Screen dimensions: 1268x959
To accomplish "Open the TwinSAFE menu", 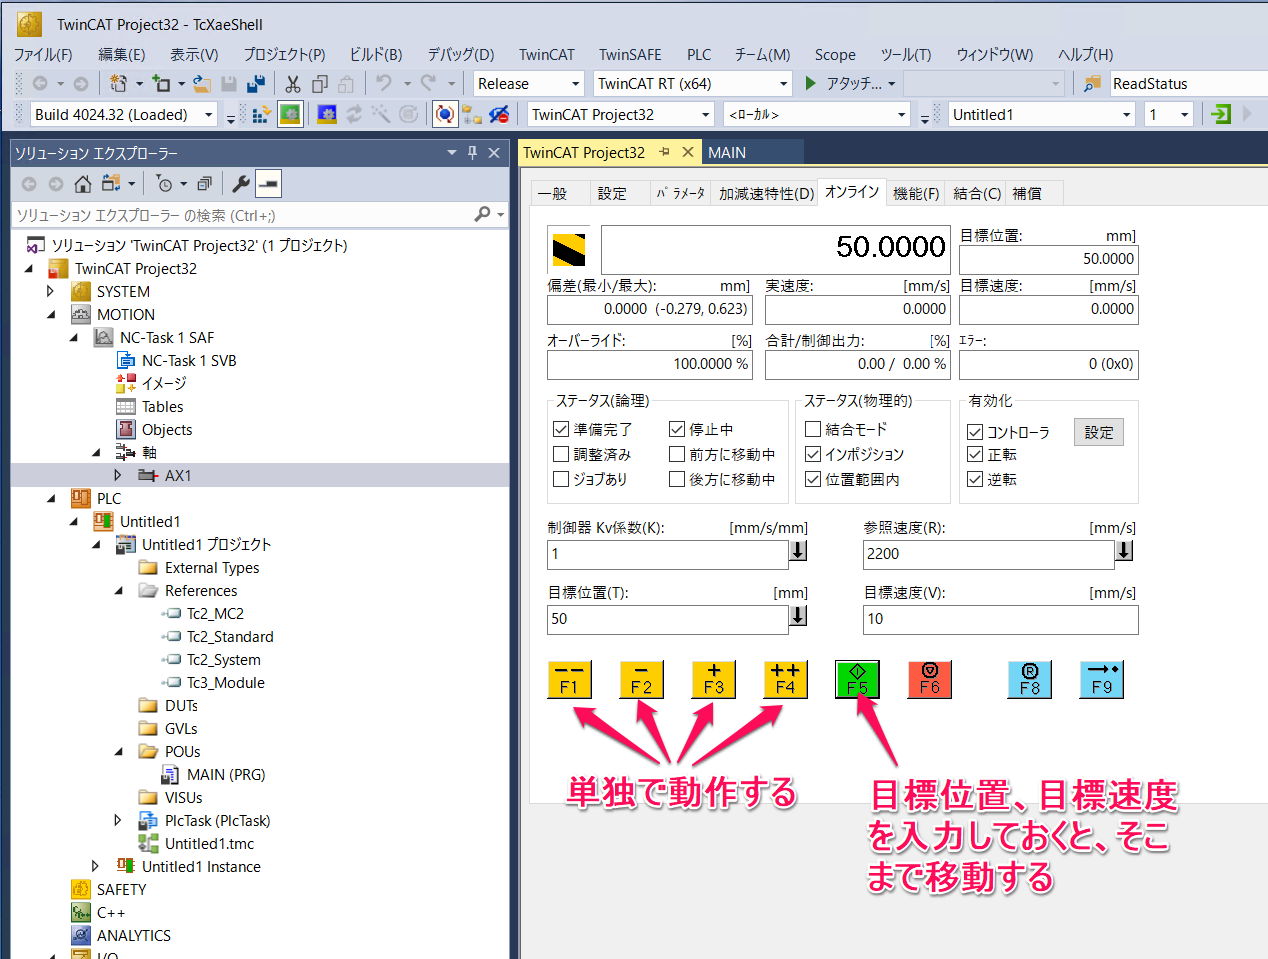I will [x=630, y=54].
